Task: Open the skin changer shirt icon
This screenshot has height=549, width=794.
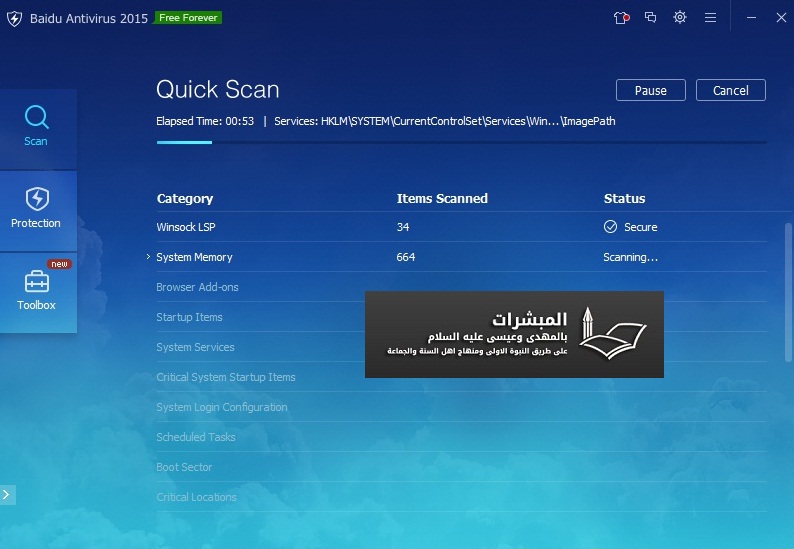Action: pos(621,17)
